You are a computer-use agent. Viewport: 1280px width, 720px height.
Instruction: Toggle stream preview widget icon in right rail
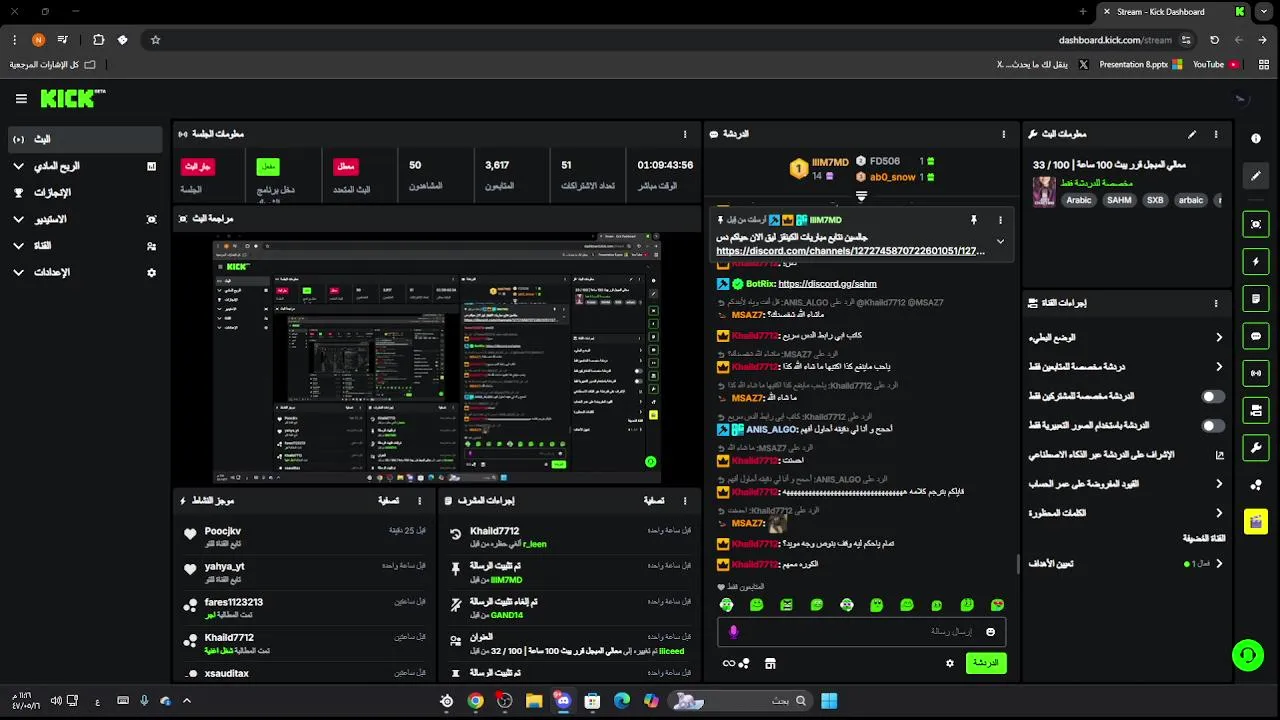[1256, 224]
